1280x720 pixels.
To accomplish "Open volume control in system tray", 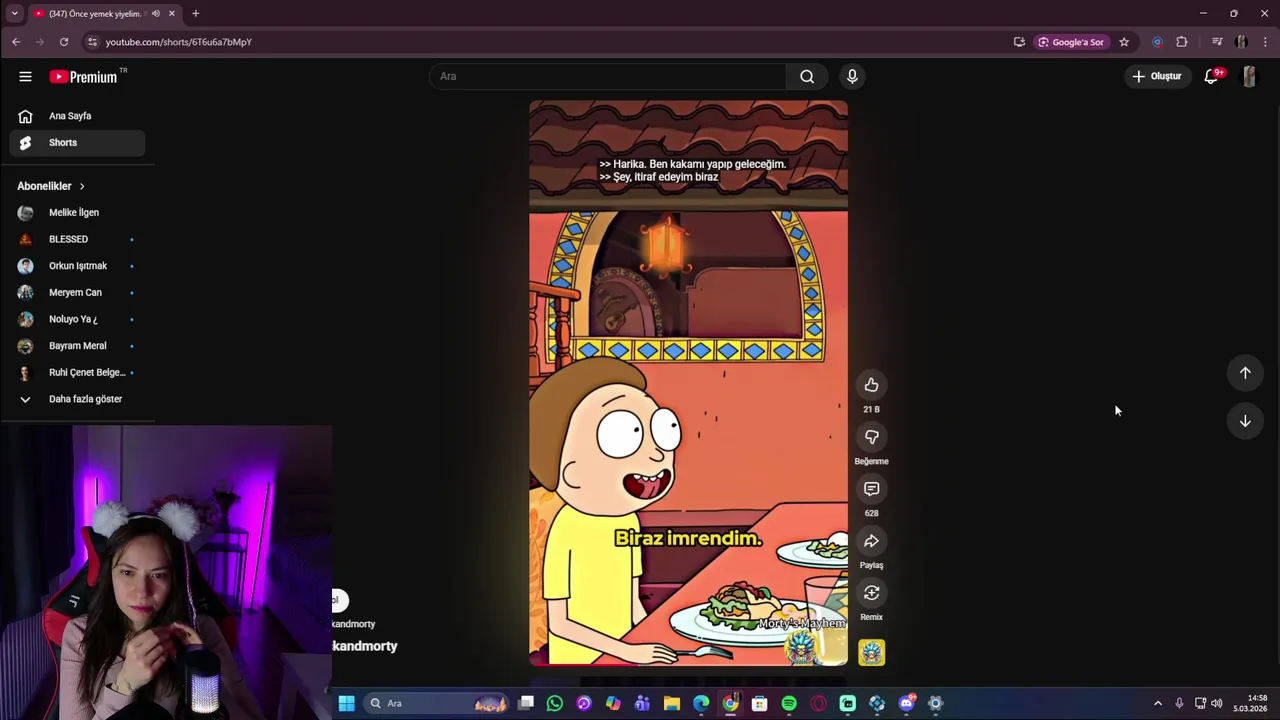I will (1217, 703).
